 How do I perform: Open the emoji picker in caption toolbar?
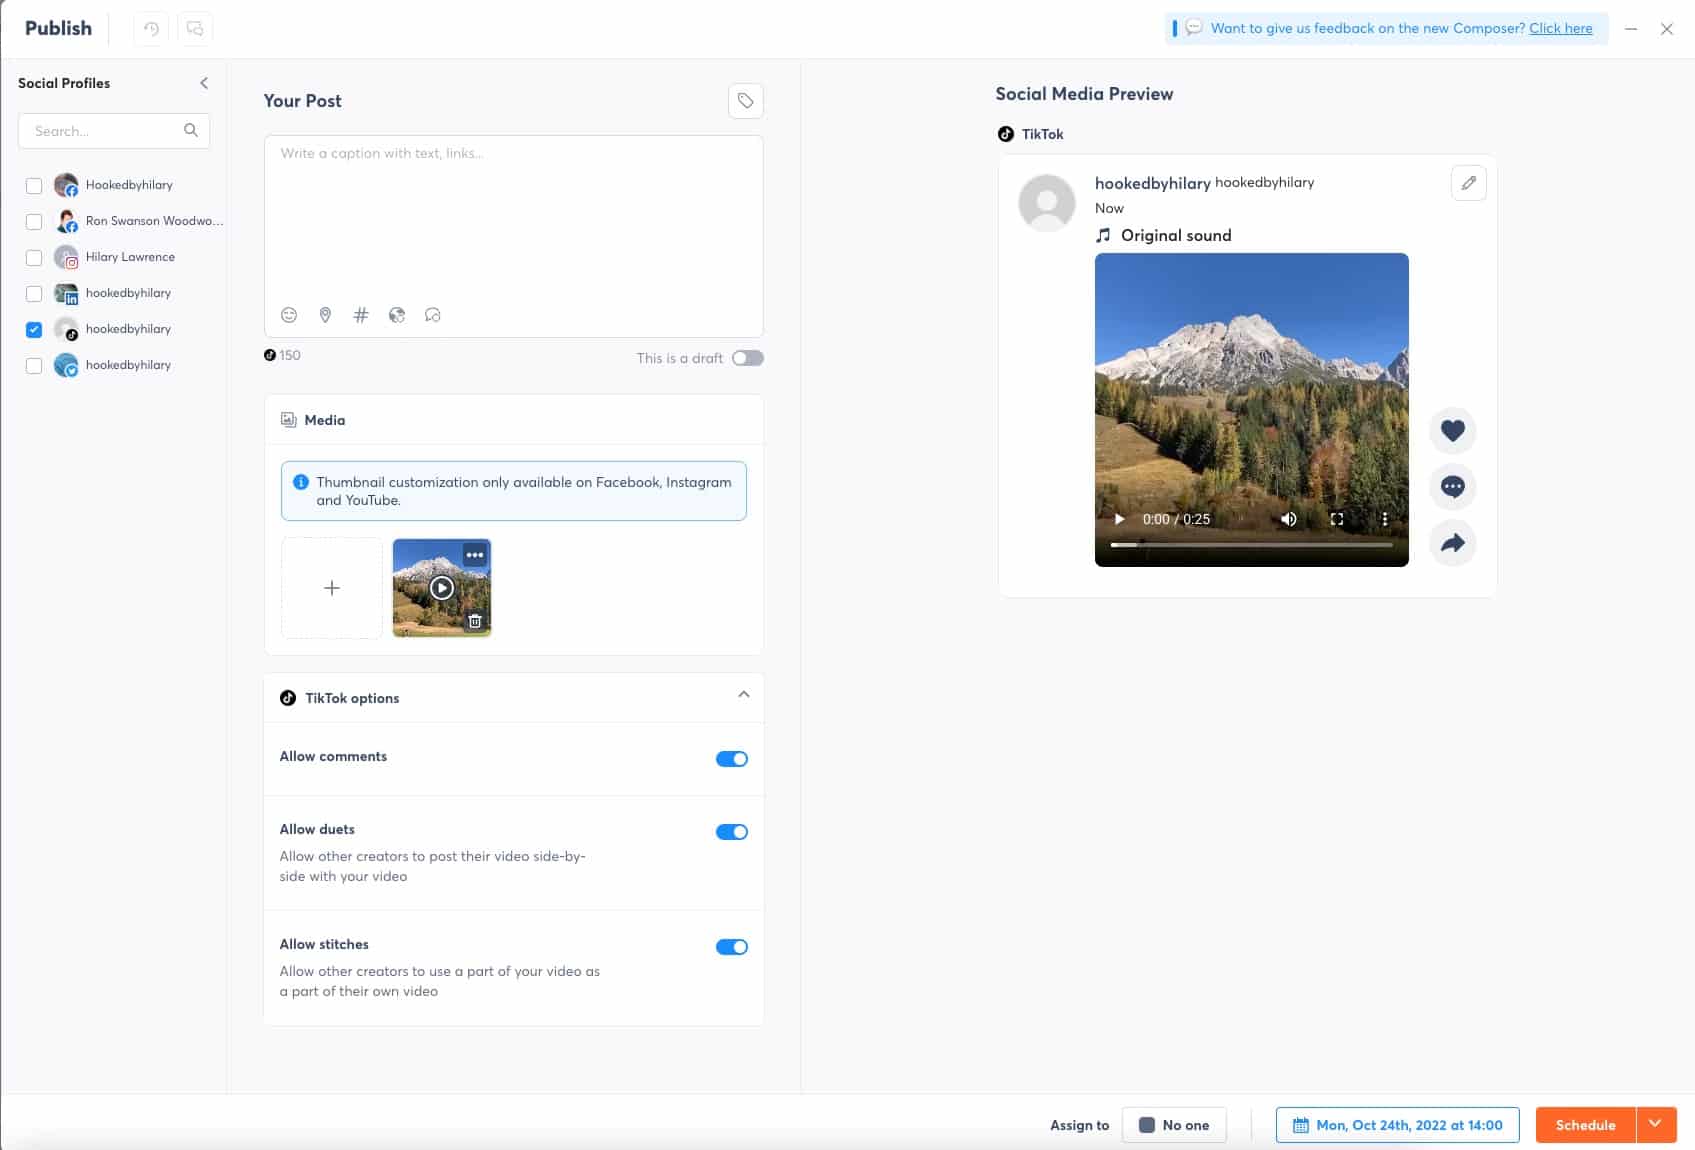pyautogui.click(x=289, y=315)
